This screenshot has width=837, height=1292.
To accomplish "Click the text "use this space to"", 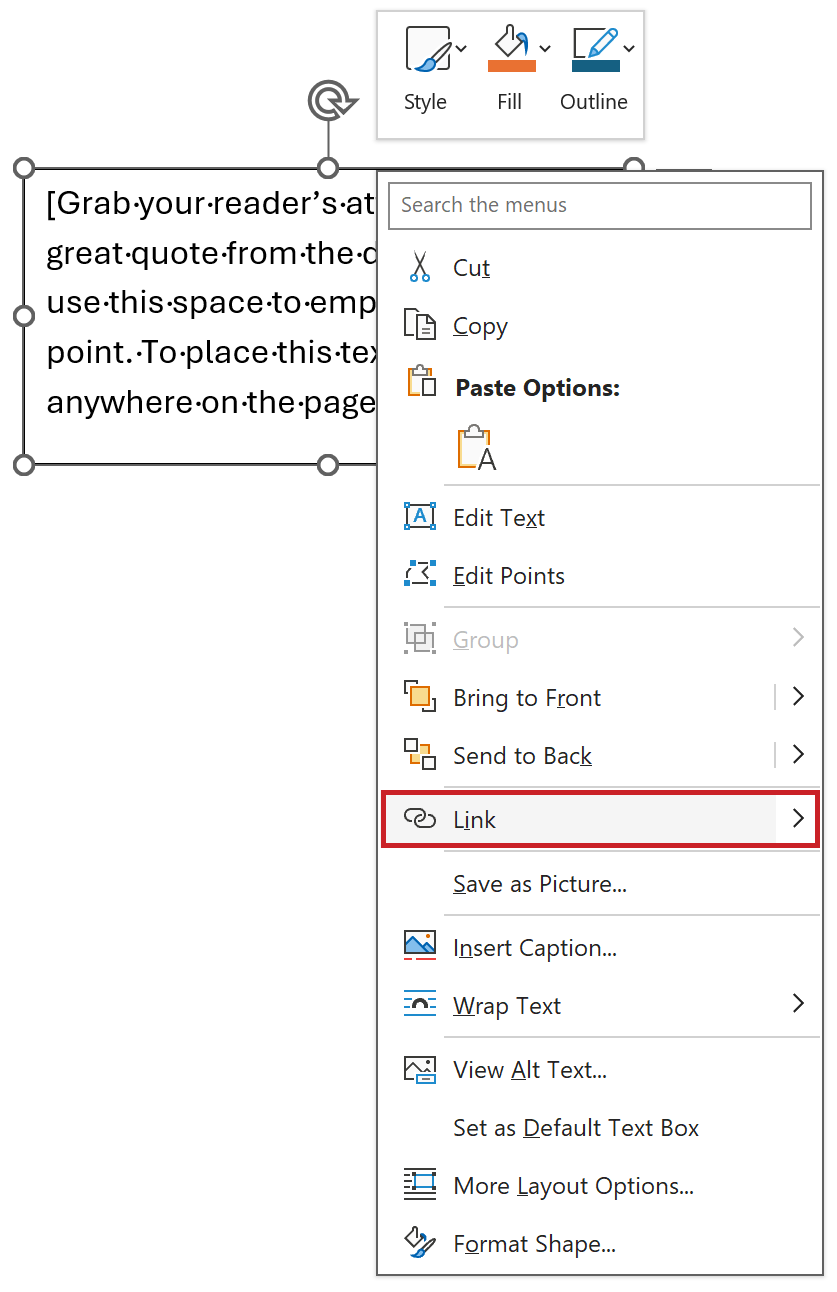I will coord(211,303).
